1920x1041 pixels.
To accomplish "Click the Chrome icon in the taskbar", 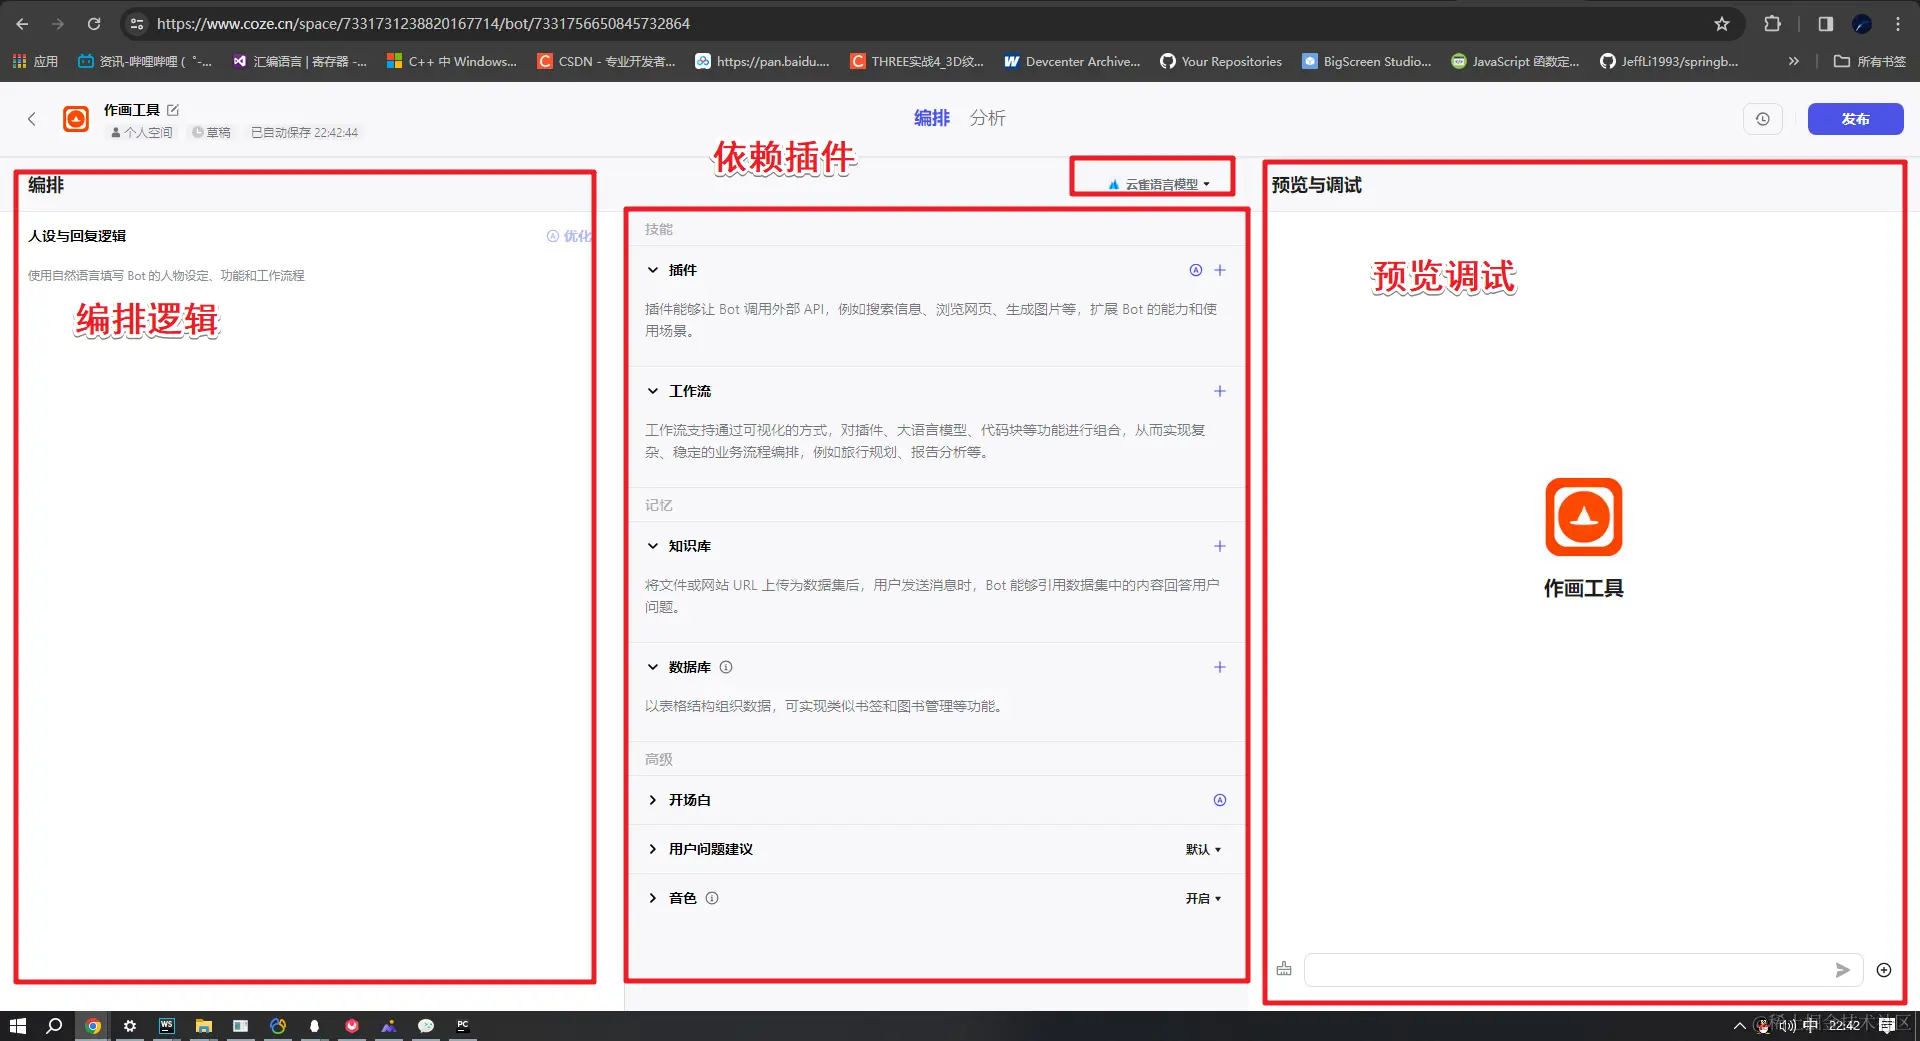I will [x=93, y=1026].
